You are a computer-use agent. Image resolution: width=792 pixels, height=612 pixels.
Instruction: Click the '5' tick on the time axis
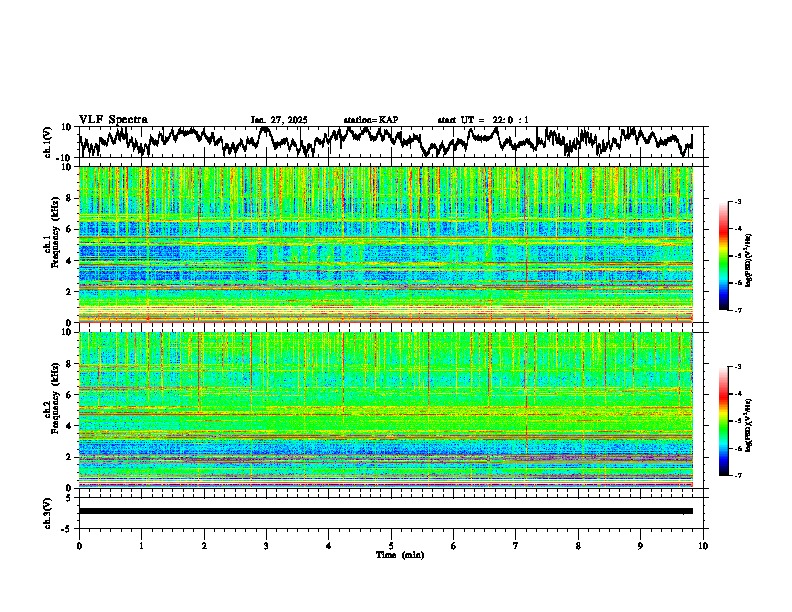tap(391, 546)
